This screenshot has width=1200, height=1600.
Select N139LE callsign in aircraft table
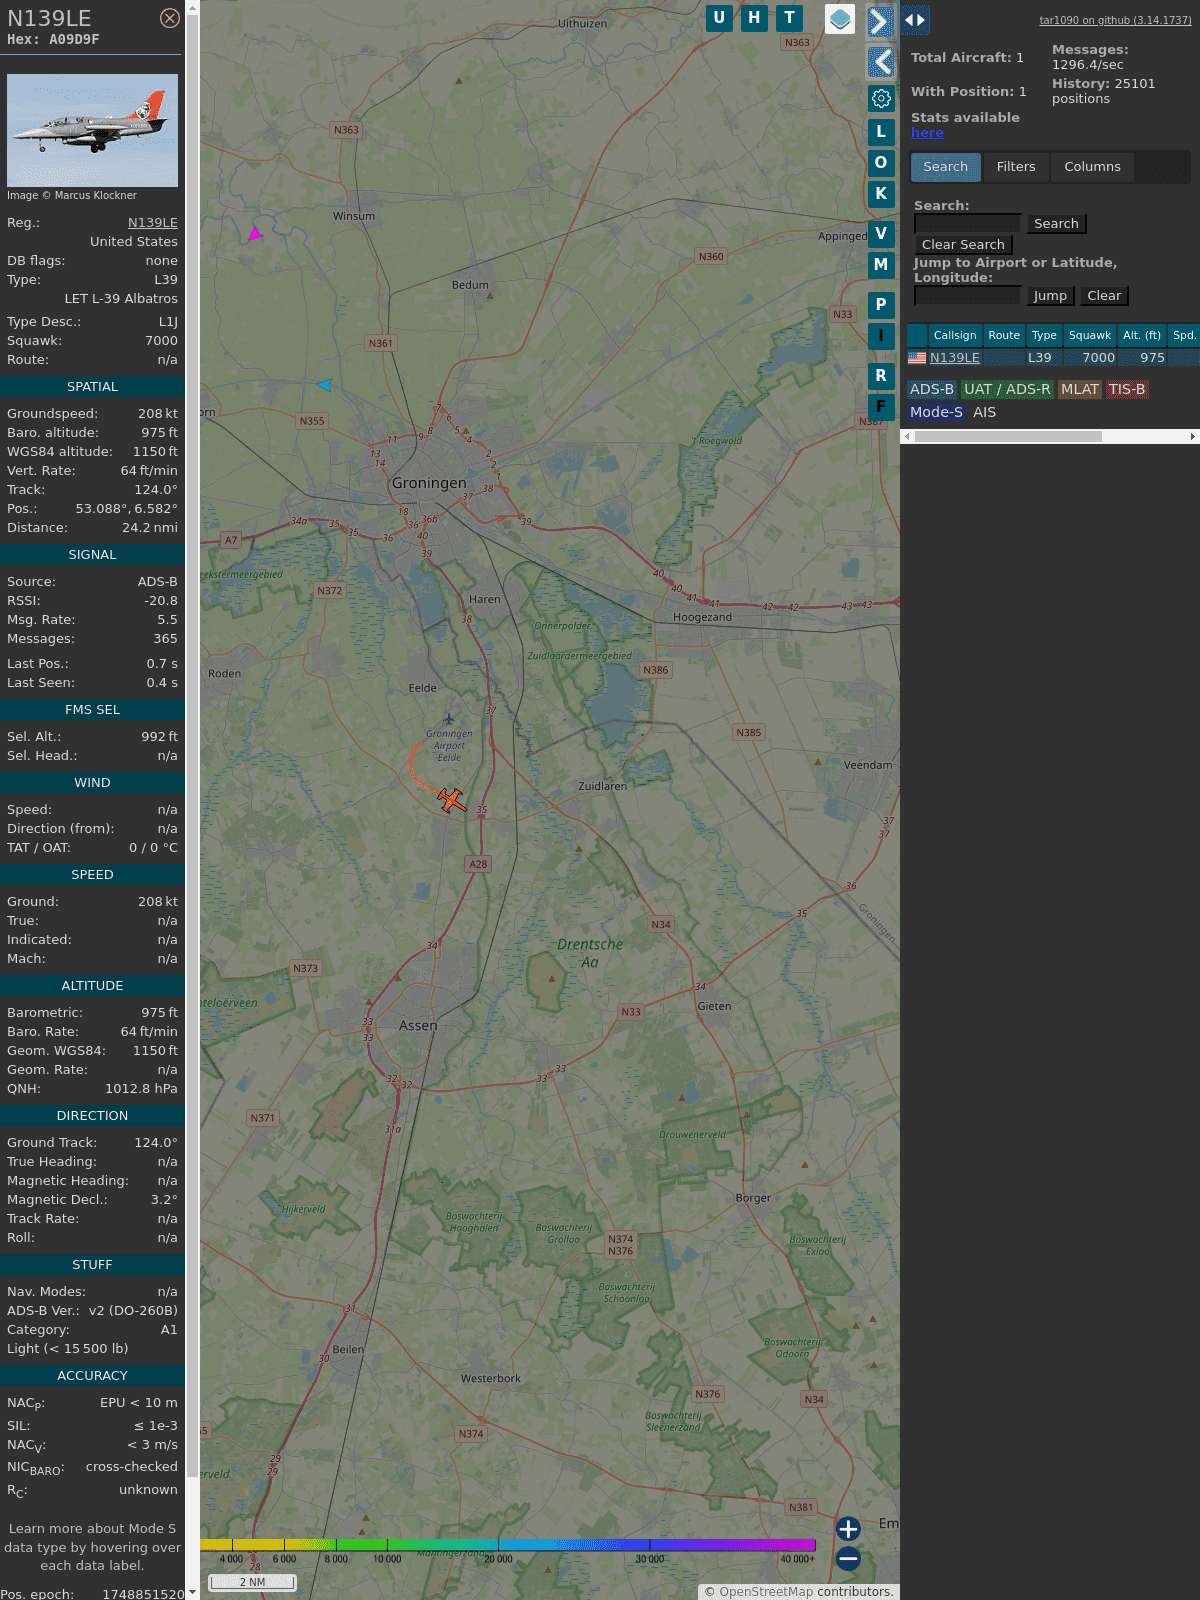pyautogui.click(x=955, y=358)
